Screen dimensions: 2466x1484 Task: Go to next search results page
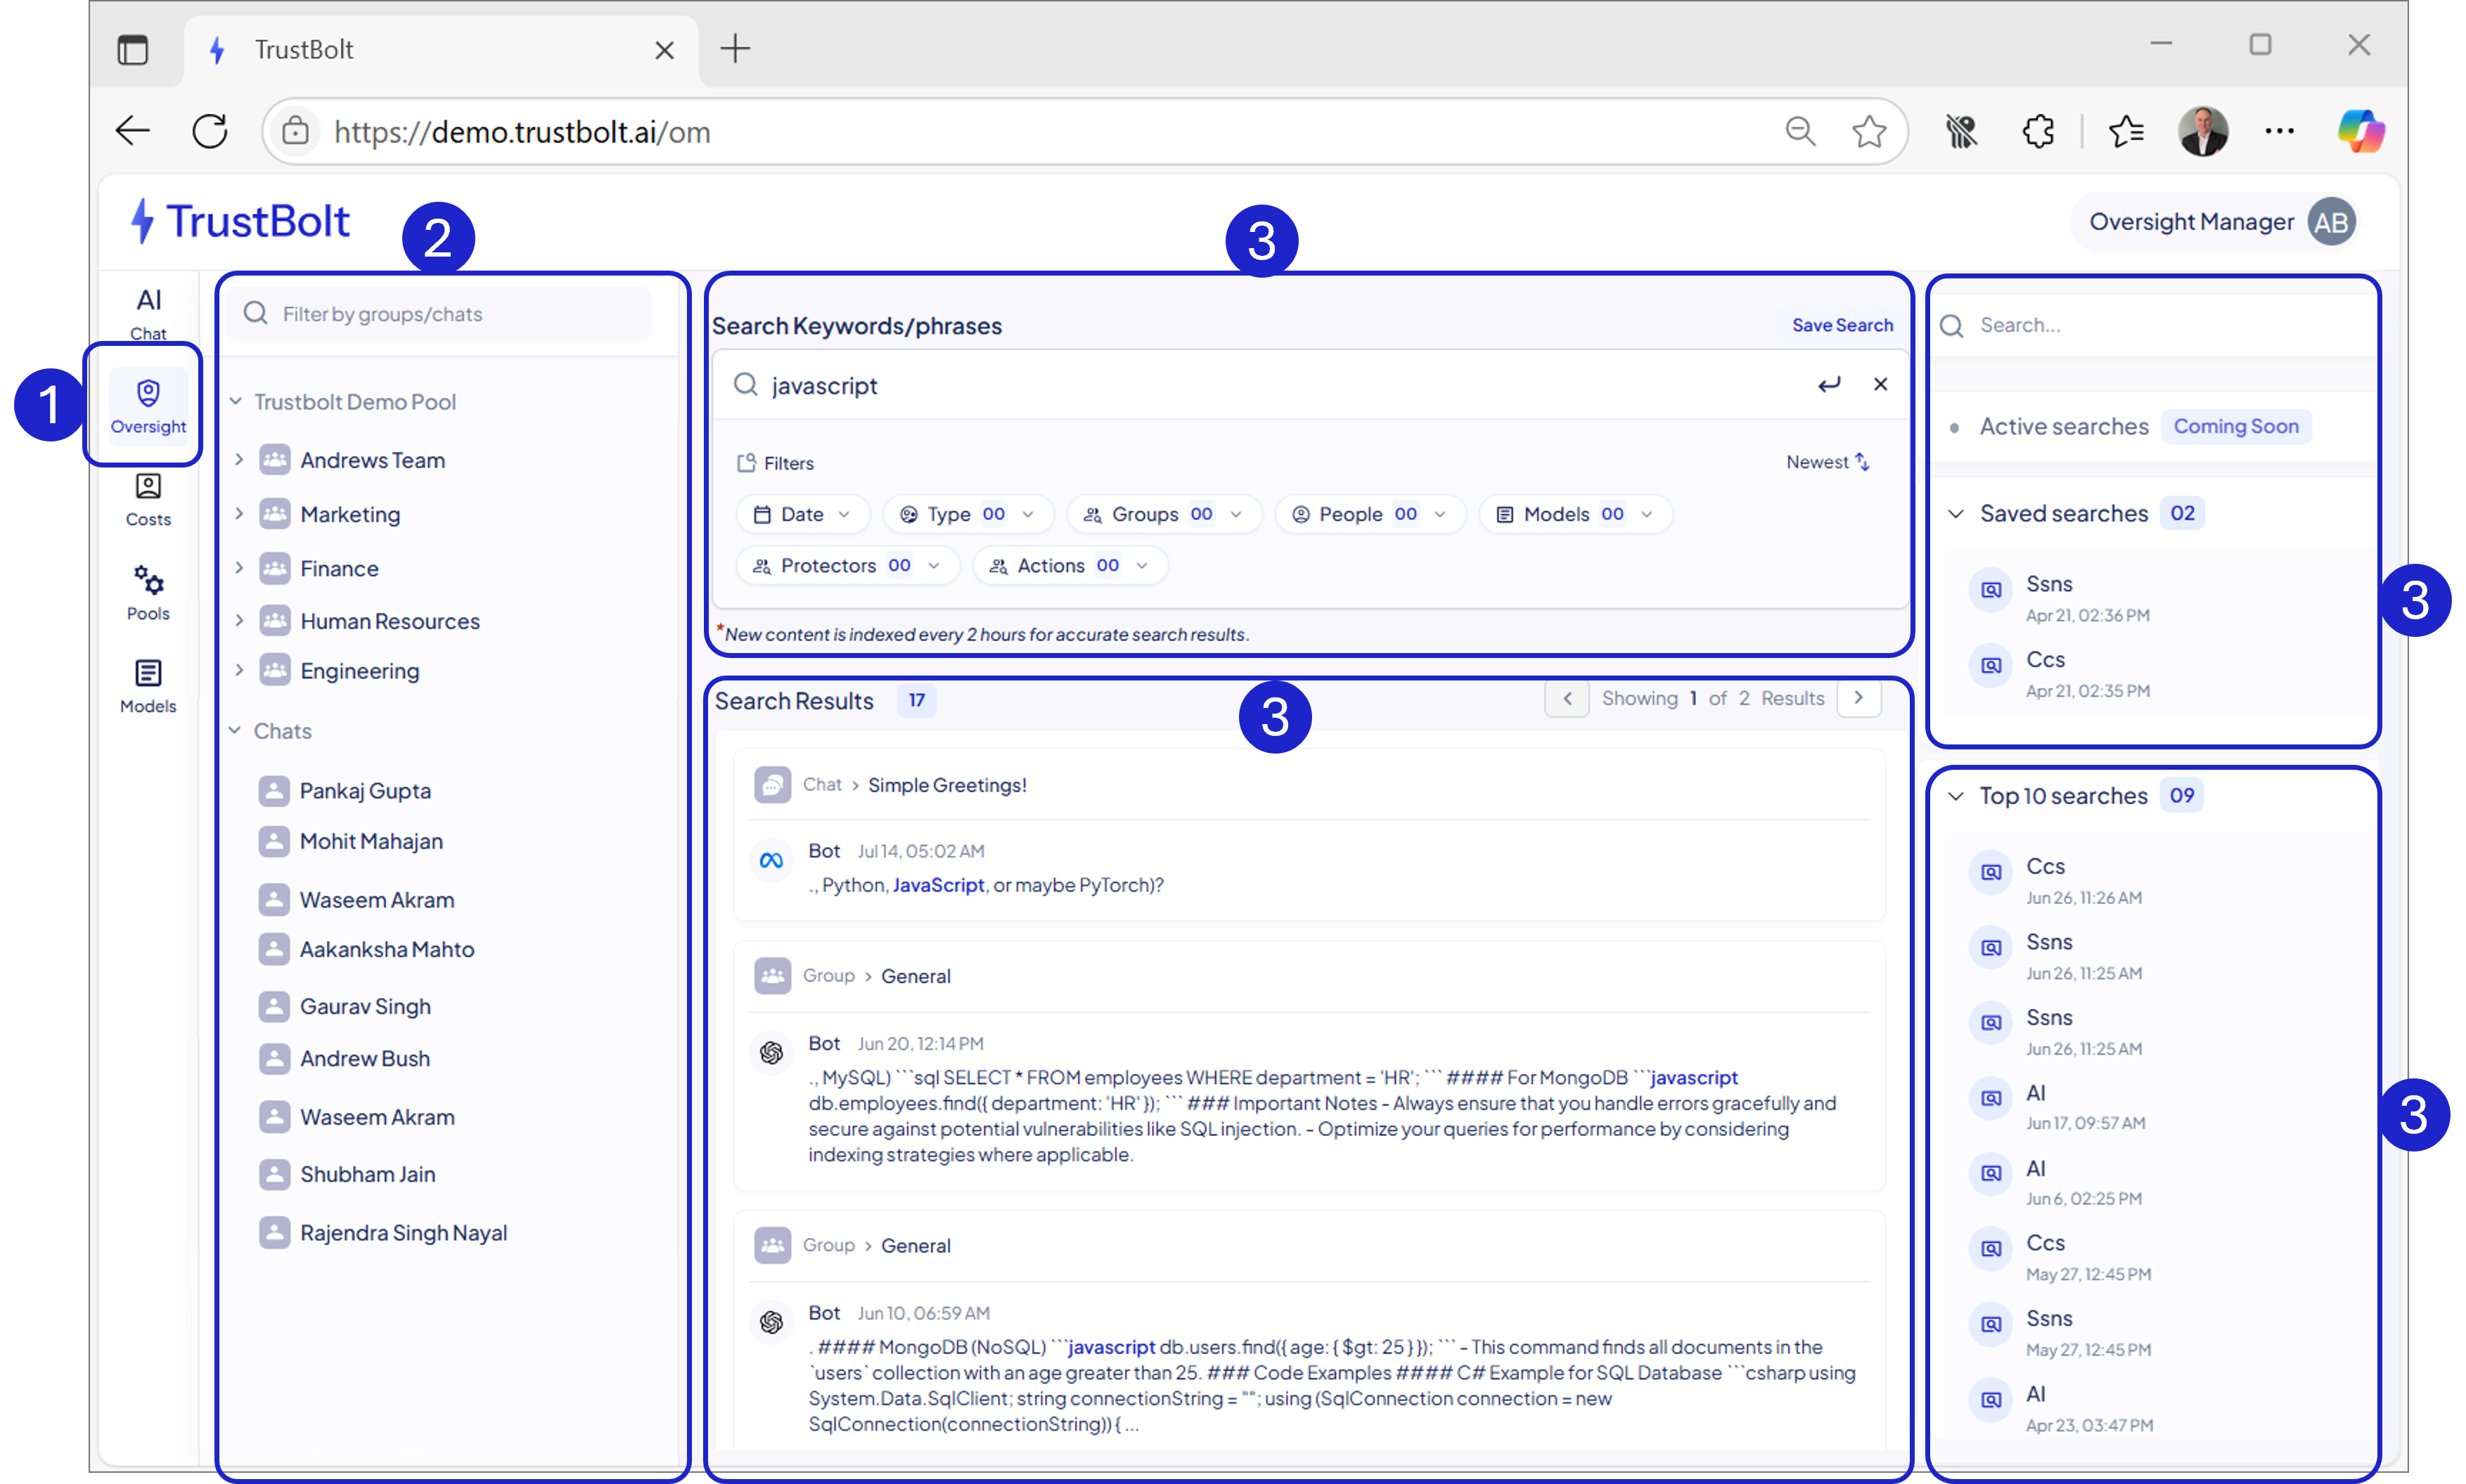tap(1858, 698)
